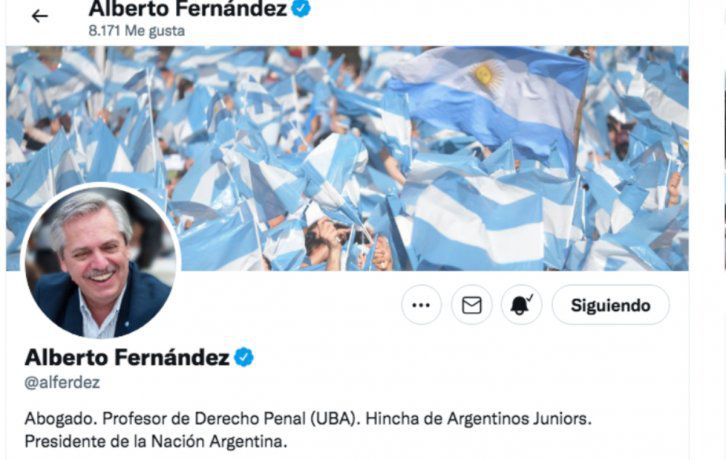This screenshot has width=726, height=460.
Task: Click verified badge in the top header bar
Action: 300,8
